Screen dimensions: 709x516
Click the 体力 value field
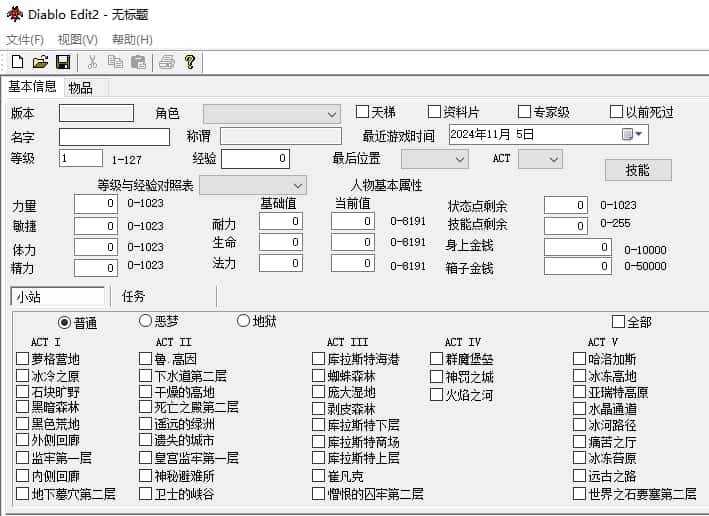click(96, 247)
